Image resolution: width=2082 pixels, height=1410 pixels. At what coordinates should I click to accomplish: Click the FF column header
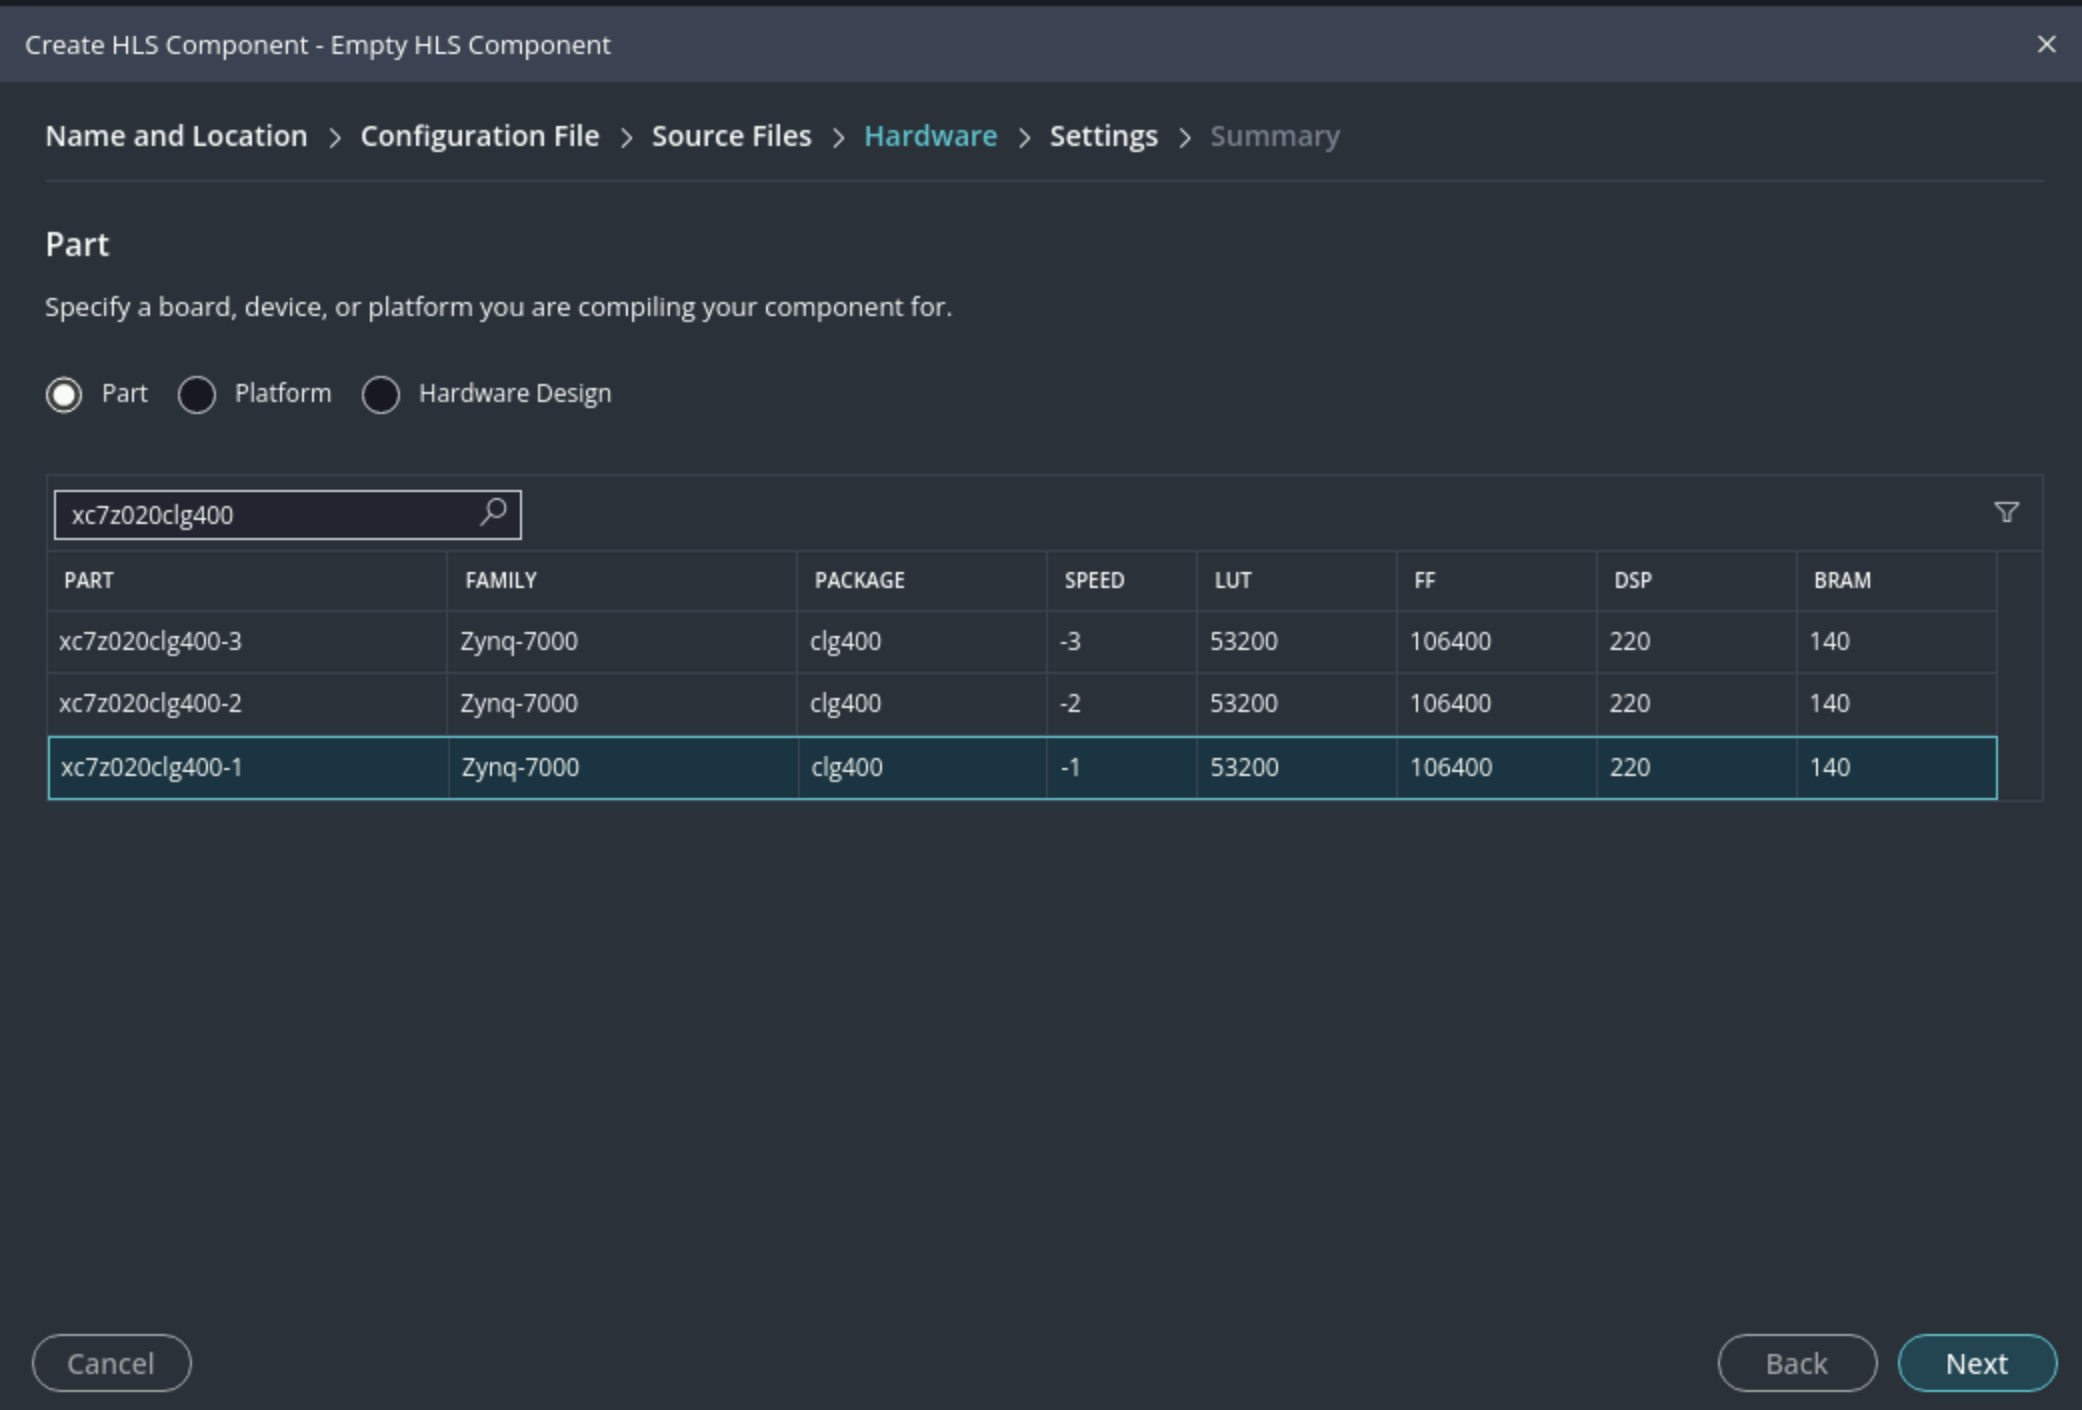[x=1497, y=581]
